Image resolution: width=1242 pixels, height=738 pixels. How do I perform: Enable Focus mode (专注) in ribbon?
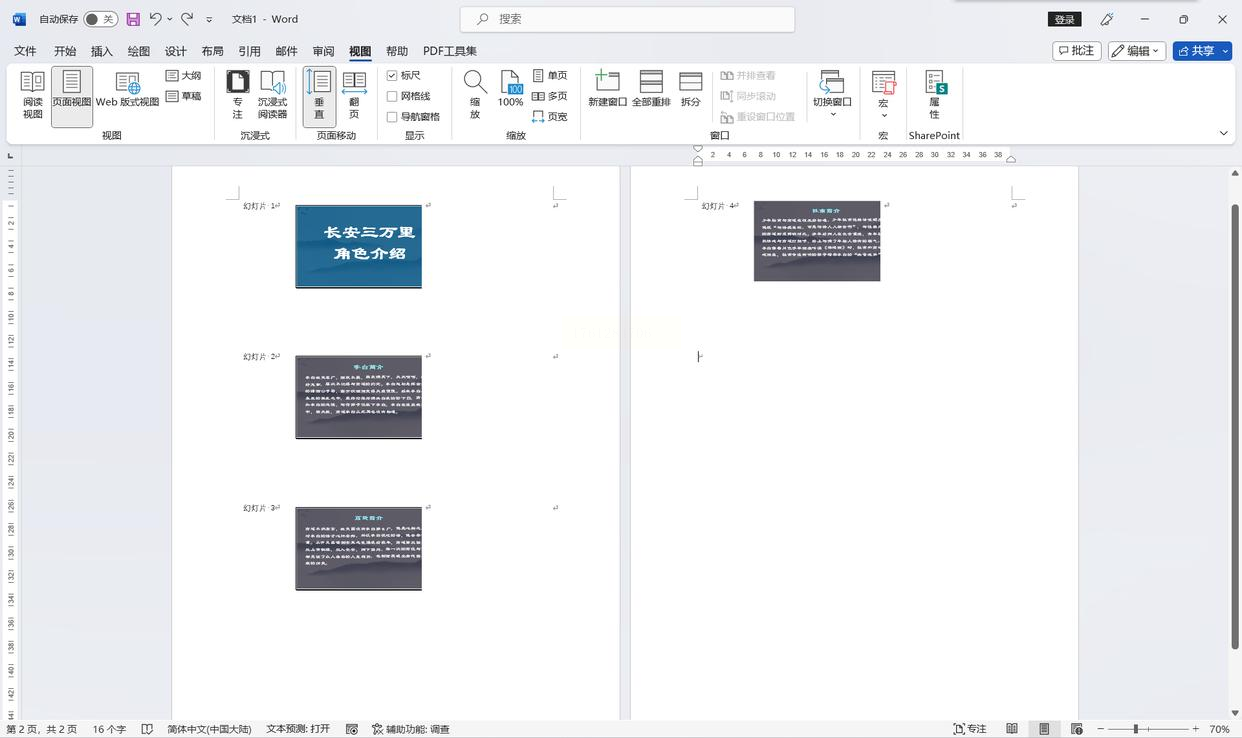coord(237,96)
